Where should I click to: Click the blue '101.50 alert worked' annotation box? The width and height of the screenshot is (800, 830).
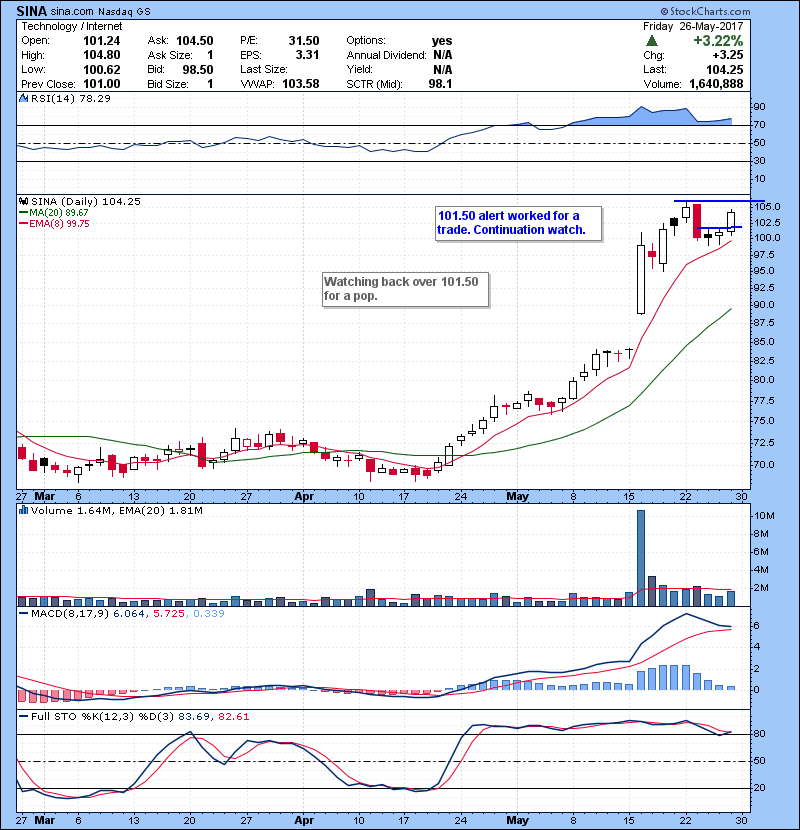coord(518,223)
